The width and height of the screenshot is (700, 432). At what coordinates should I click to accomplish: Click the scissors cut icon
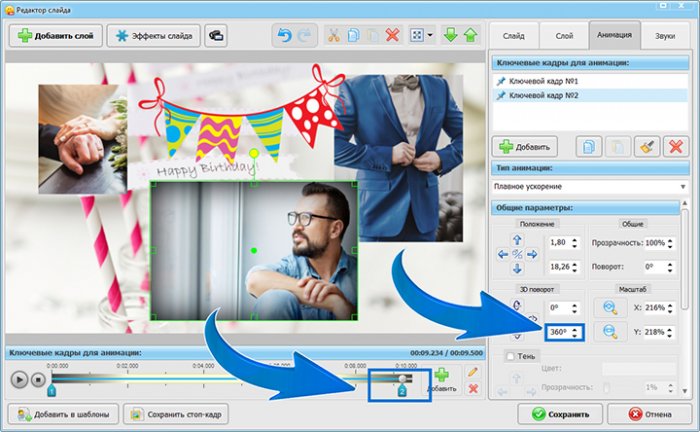coord(335,36)
